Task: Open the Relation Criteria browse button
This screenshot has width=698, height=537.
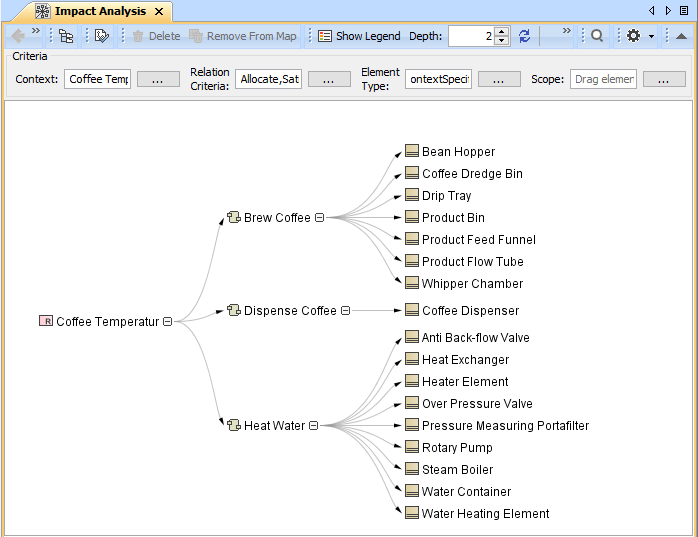Action: 329,79
